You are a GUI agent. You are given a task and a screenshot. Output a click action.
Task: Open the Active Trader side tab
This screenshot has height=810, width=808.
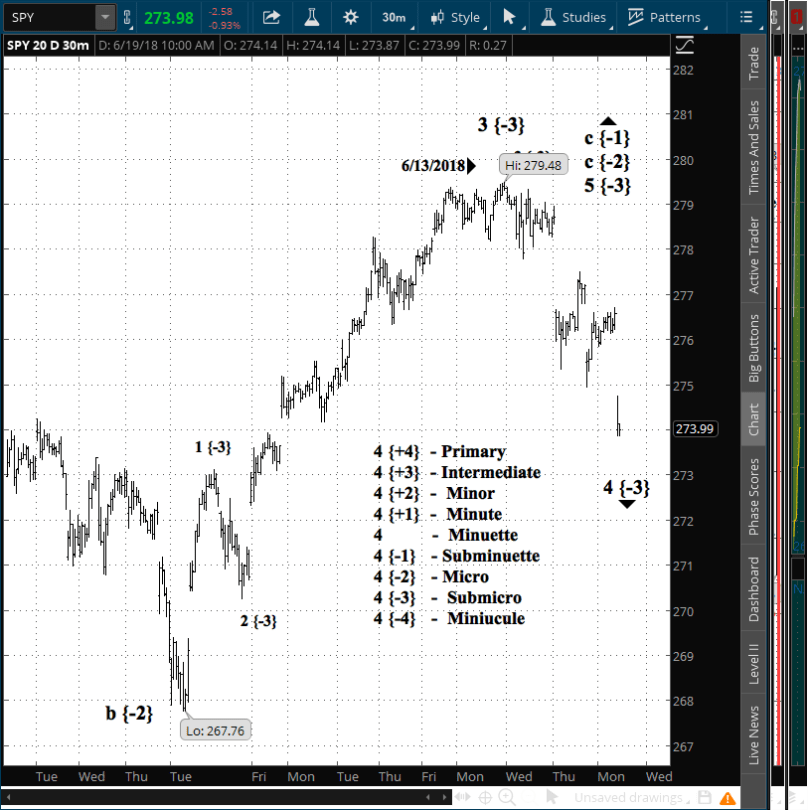[x=754, y=255]
